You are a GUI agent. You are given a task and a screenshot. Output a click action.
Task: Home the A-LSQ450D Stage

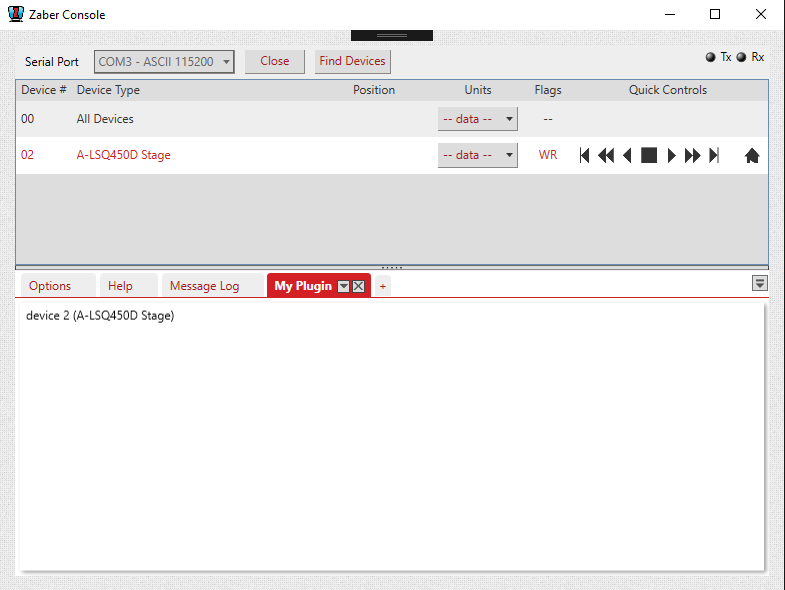tap(751, 156)
